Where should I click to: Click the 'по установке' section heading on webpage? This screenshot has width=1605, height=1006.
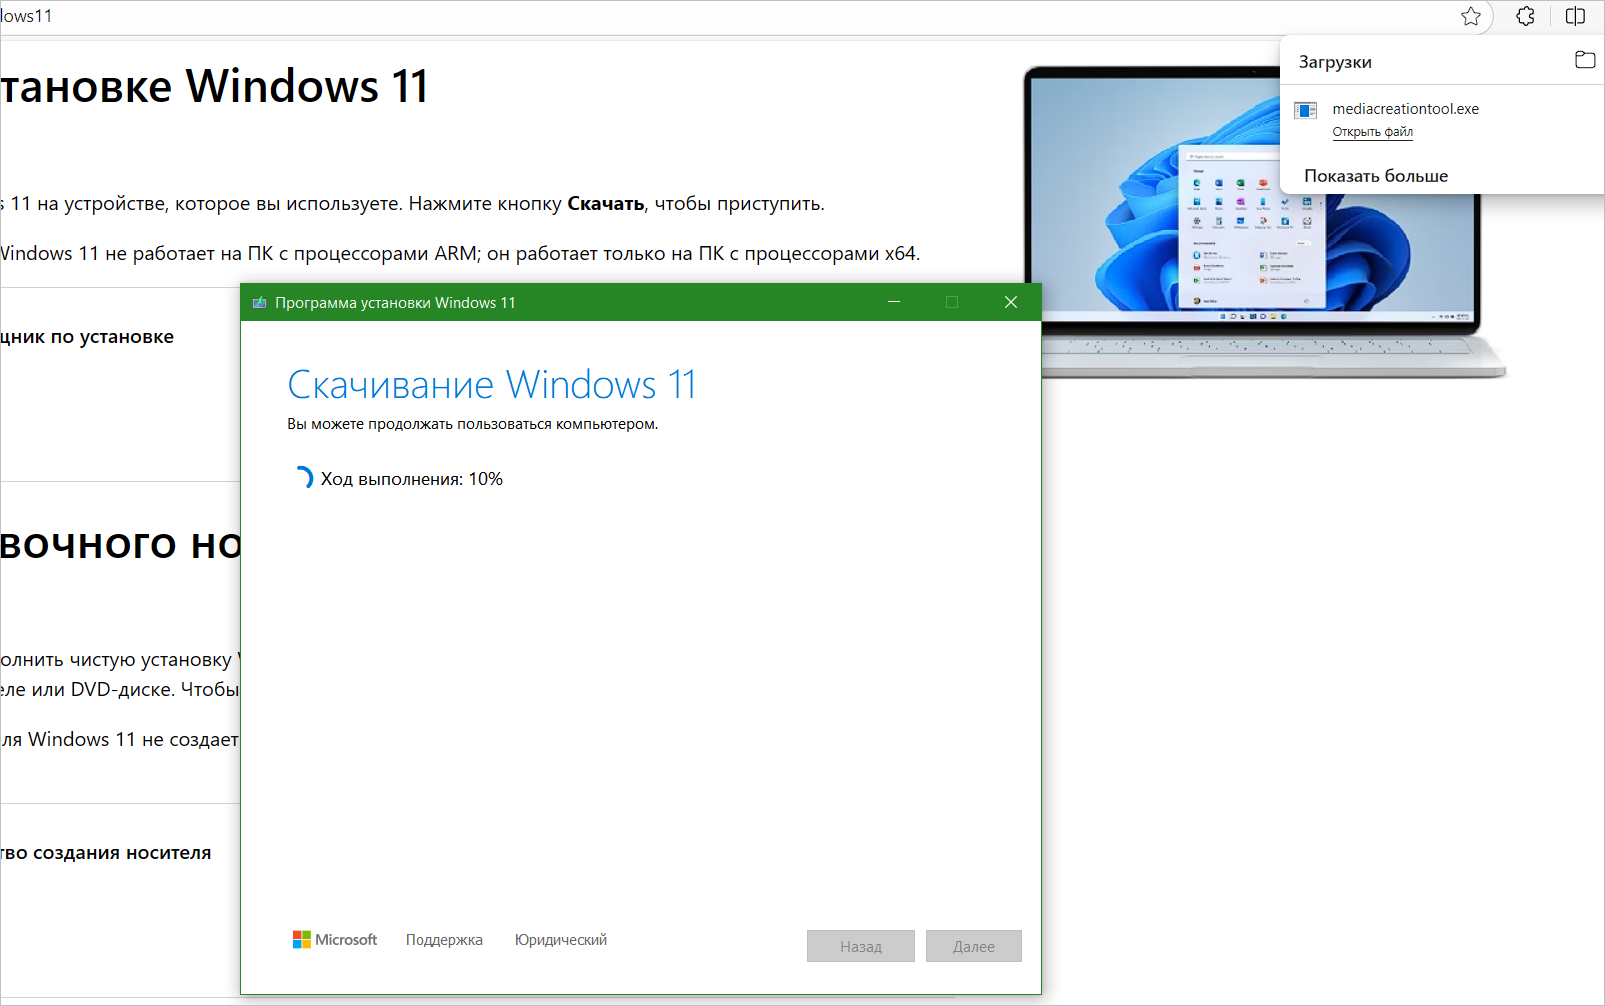87,337
